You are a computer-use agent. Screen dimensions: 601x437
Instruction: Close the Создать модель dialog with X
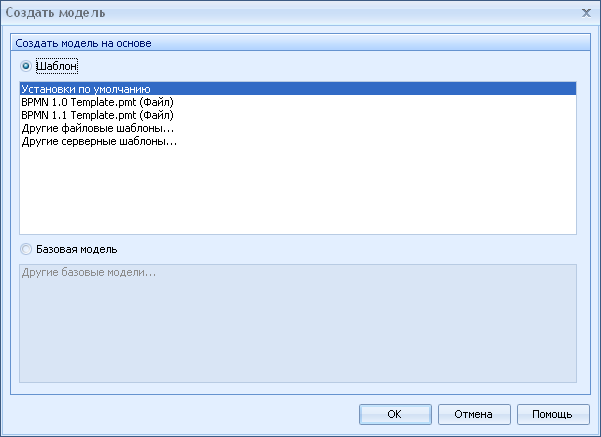click(x=586, y=13)
